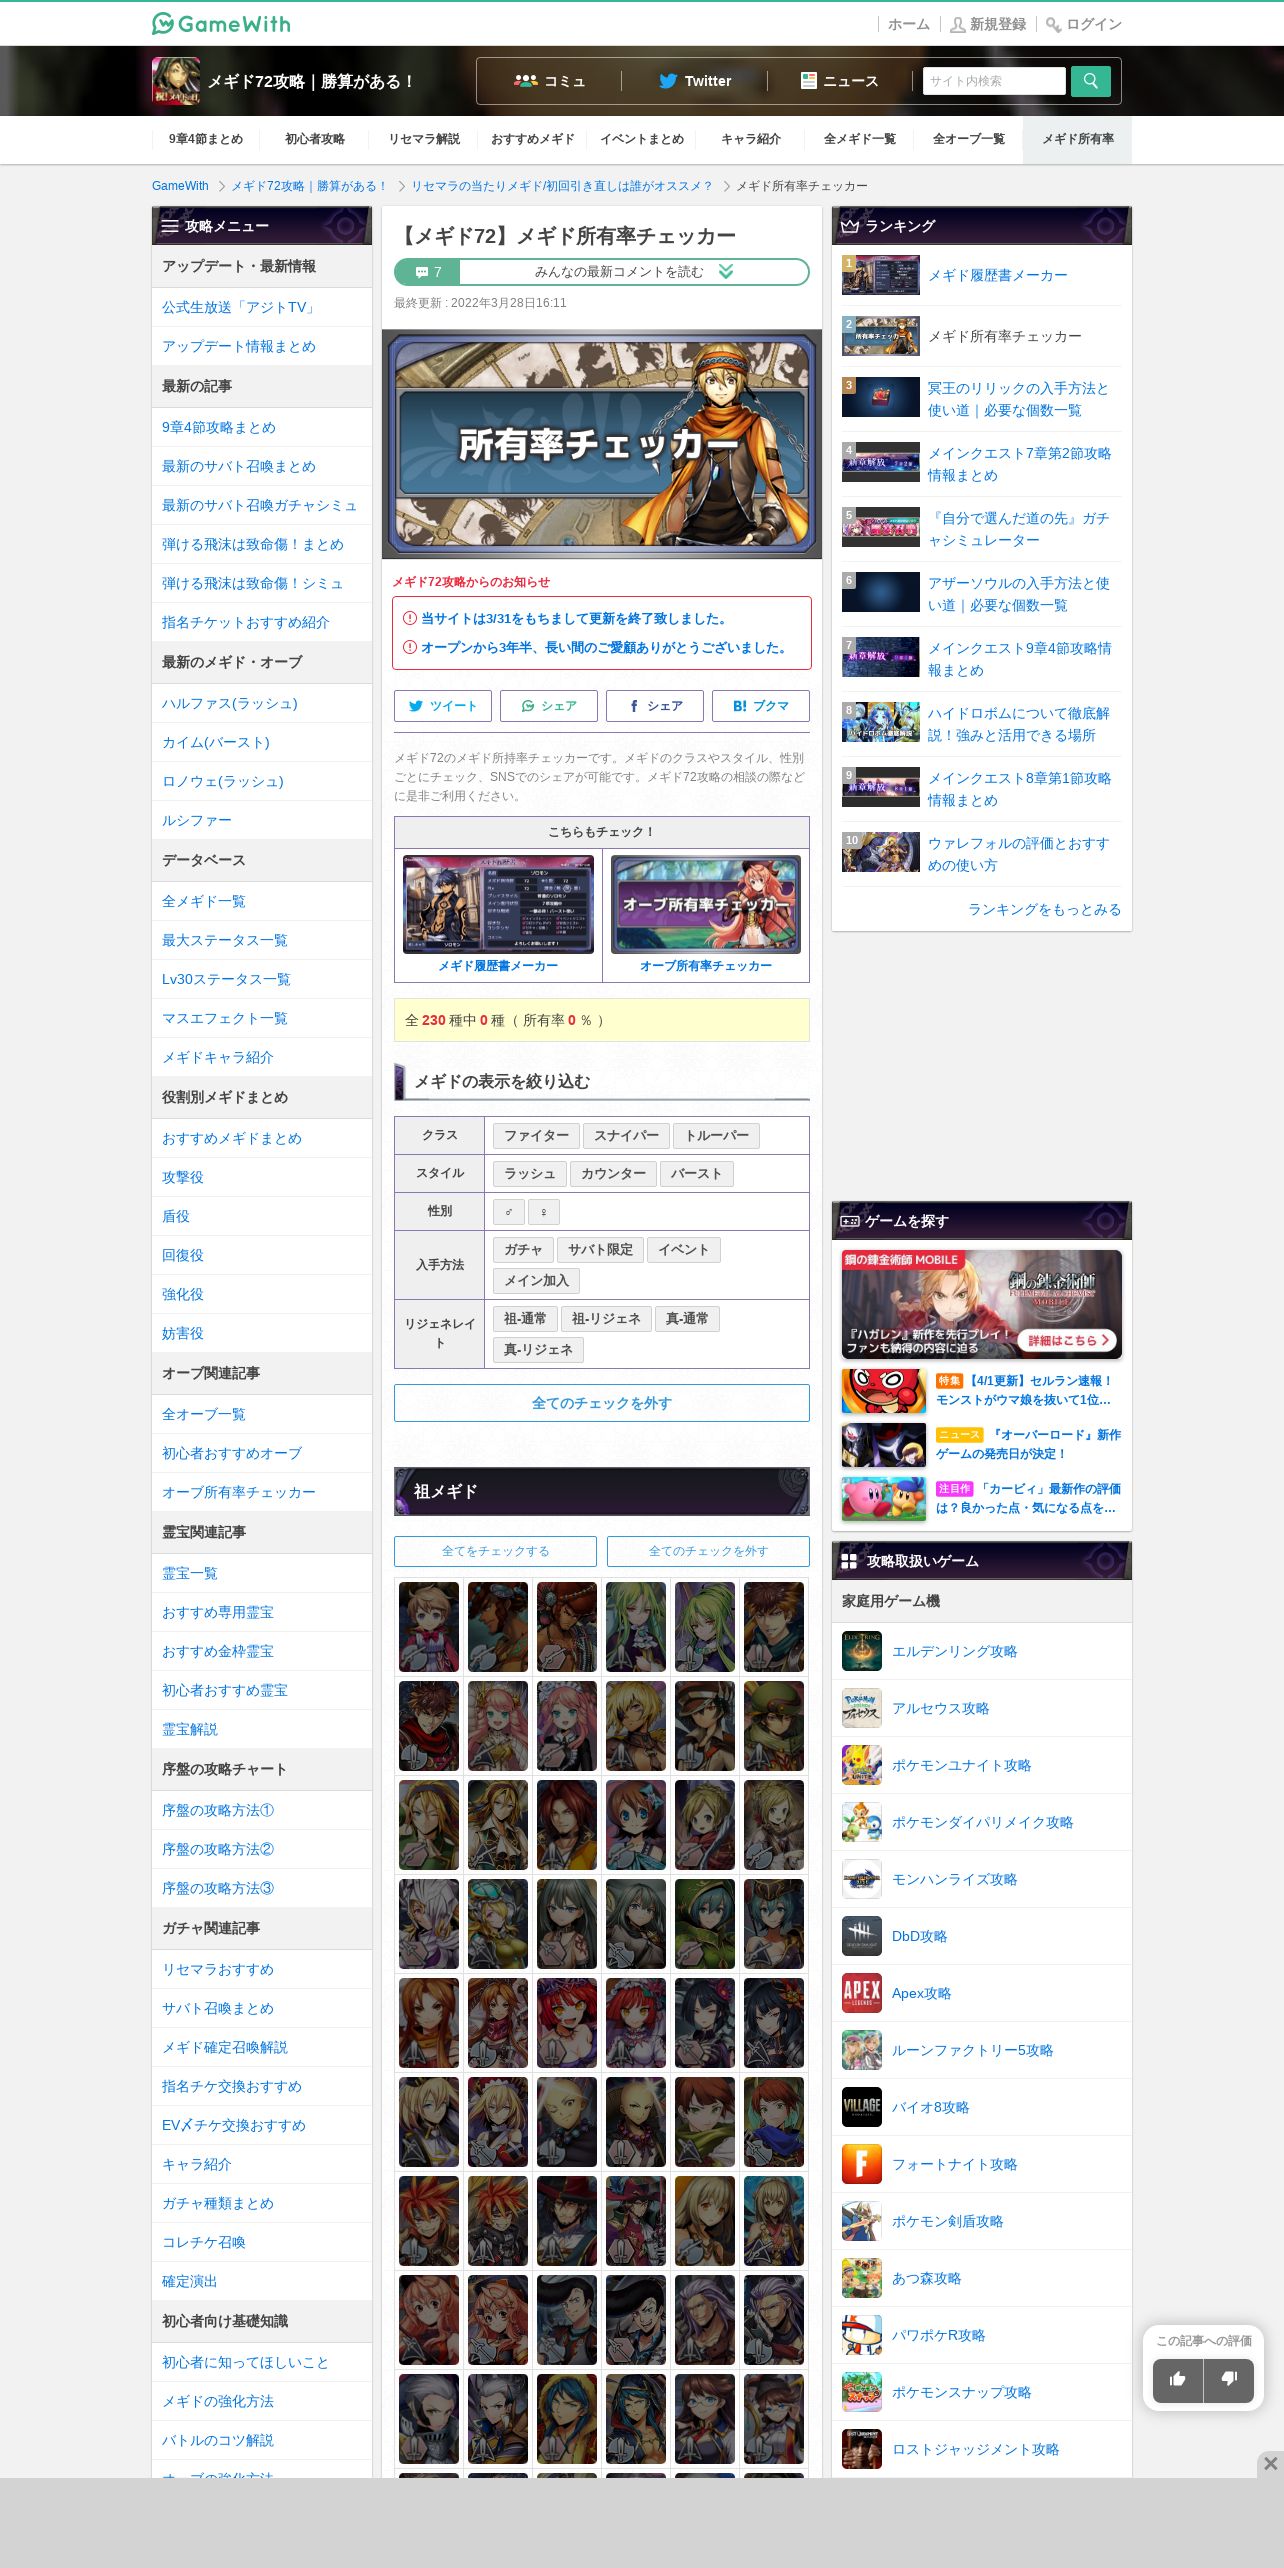Viewport: 1284px width, 2568px height.
Task: Toggle the メイン加入 filter
Action: click(536, 1281)
